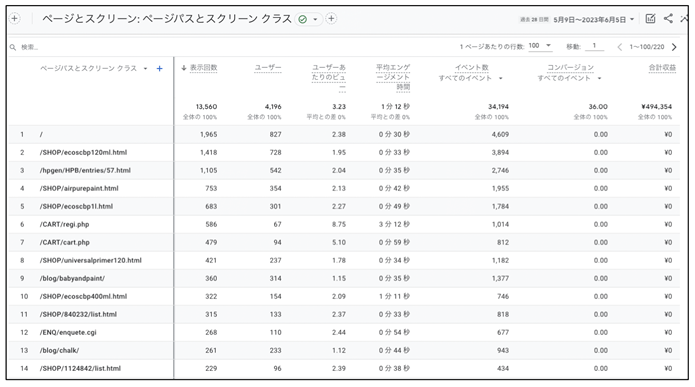Click the customize report edit icon
The image size is (695, 387).
click(x=650, y=19)
